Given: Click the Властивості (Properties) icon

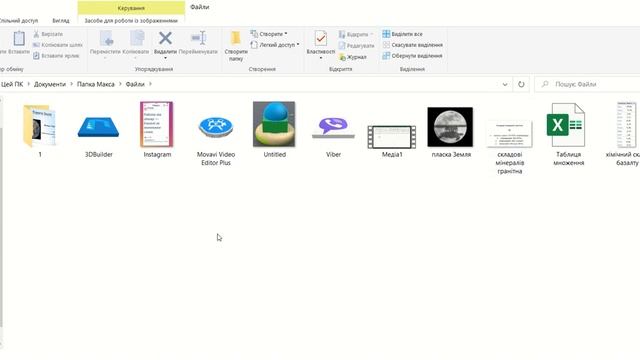Looking at the screenshot, I should coord(321,39).
